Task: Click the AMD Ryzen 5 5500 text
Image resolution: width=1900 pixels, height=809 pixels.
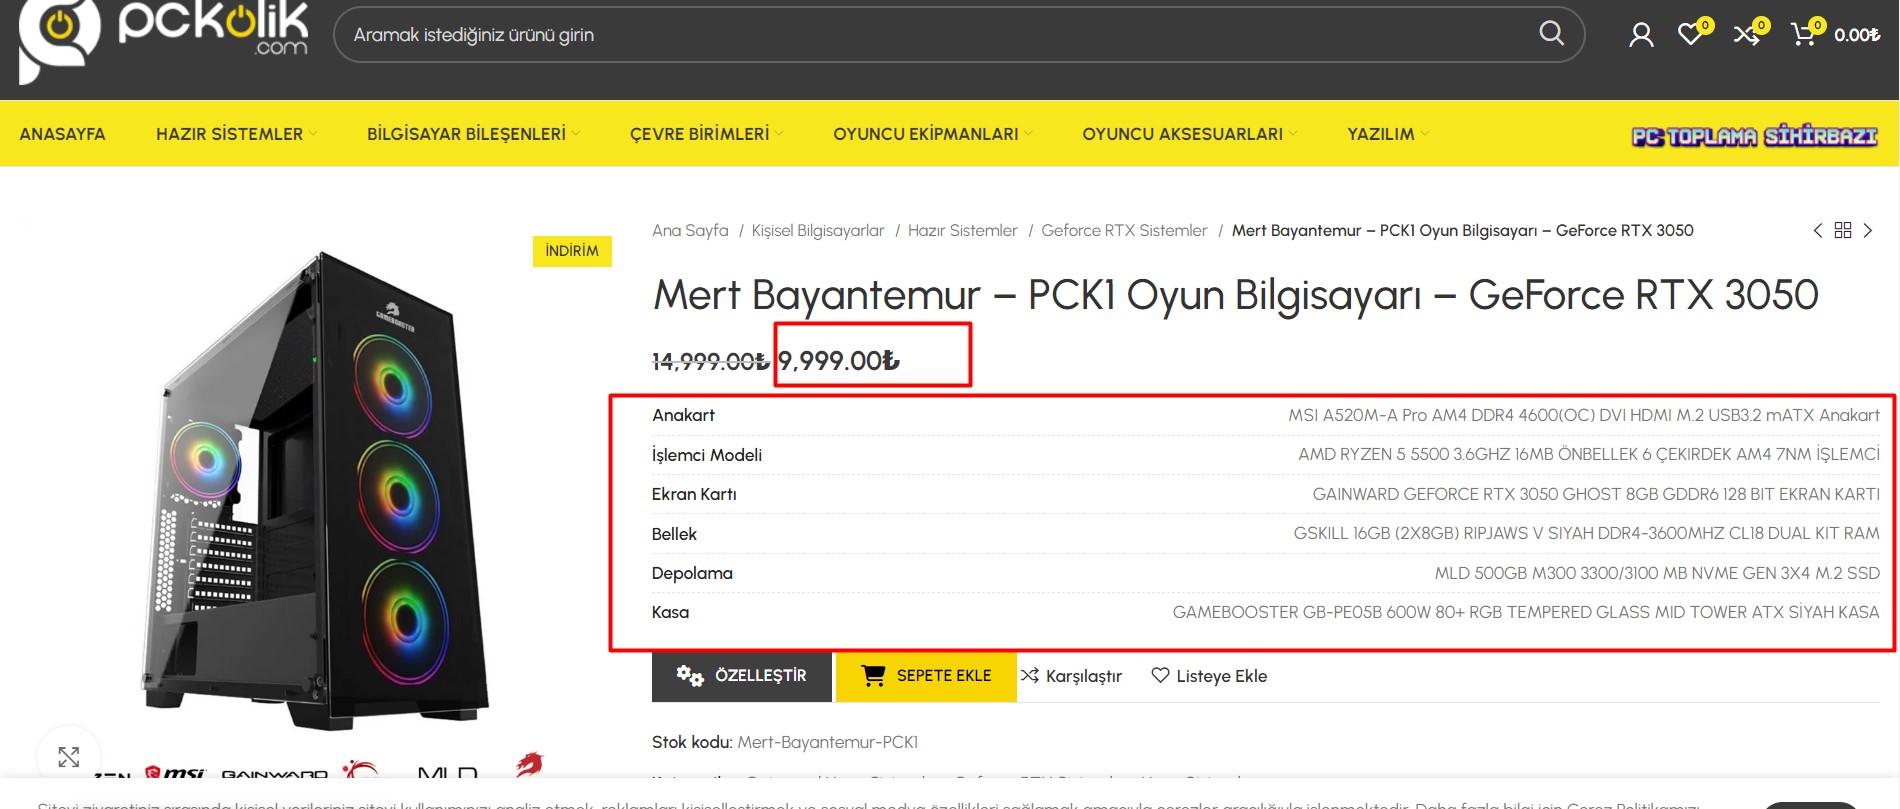Action: pyautogui.click(x=1589, y=454)
